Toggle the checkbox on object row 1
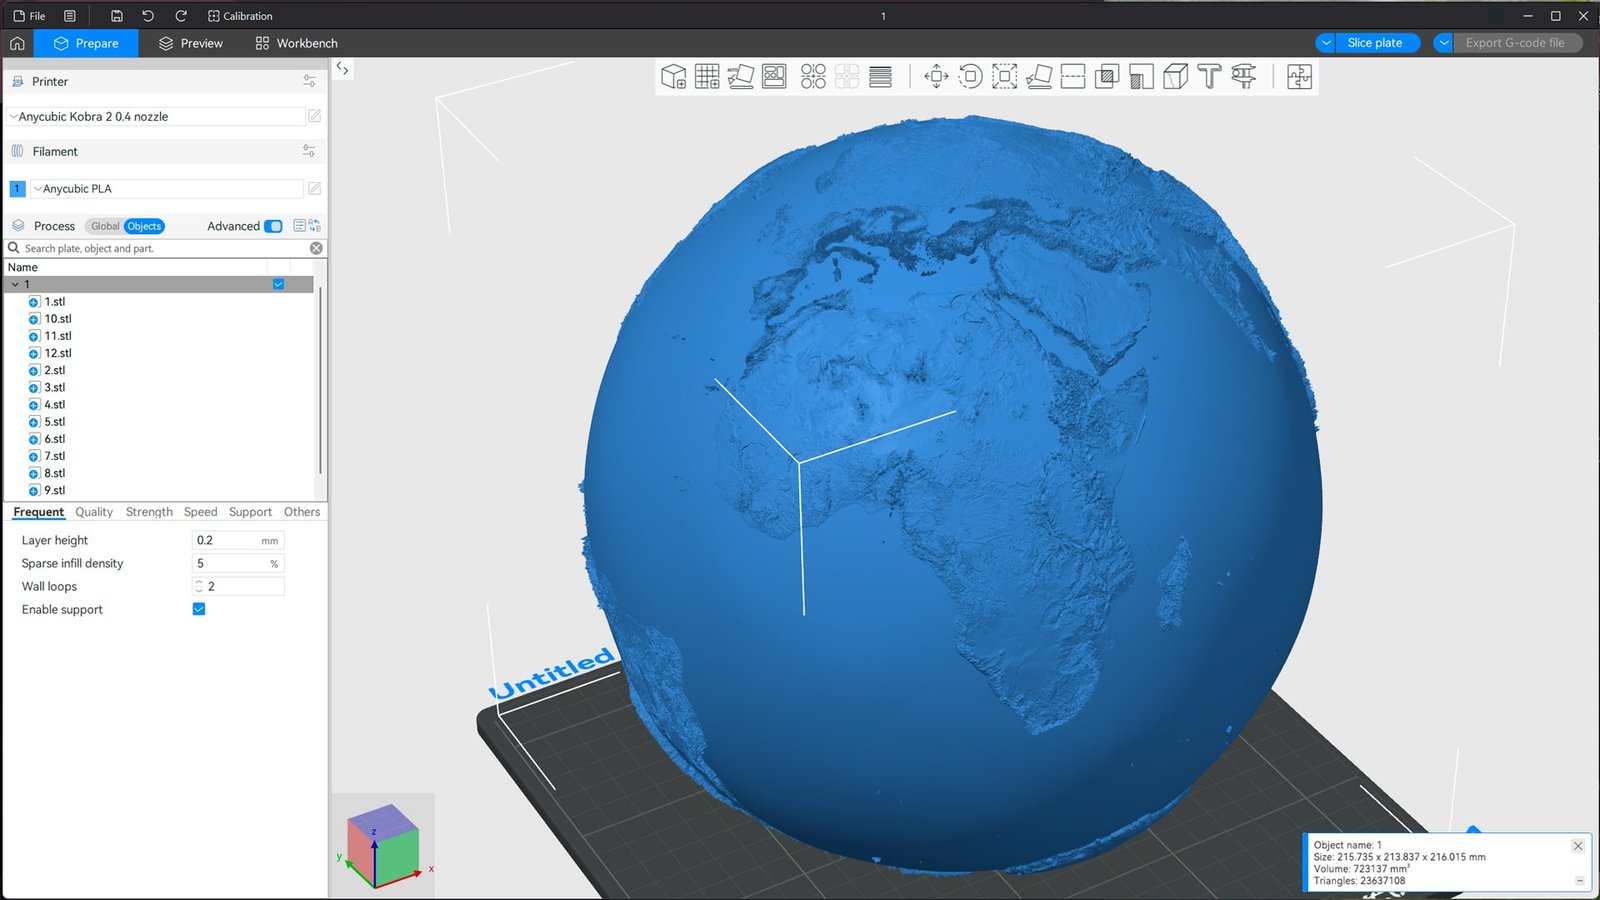The image size is (1600, 900). (279, 284)
